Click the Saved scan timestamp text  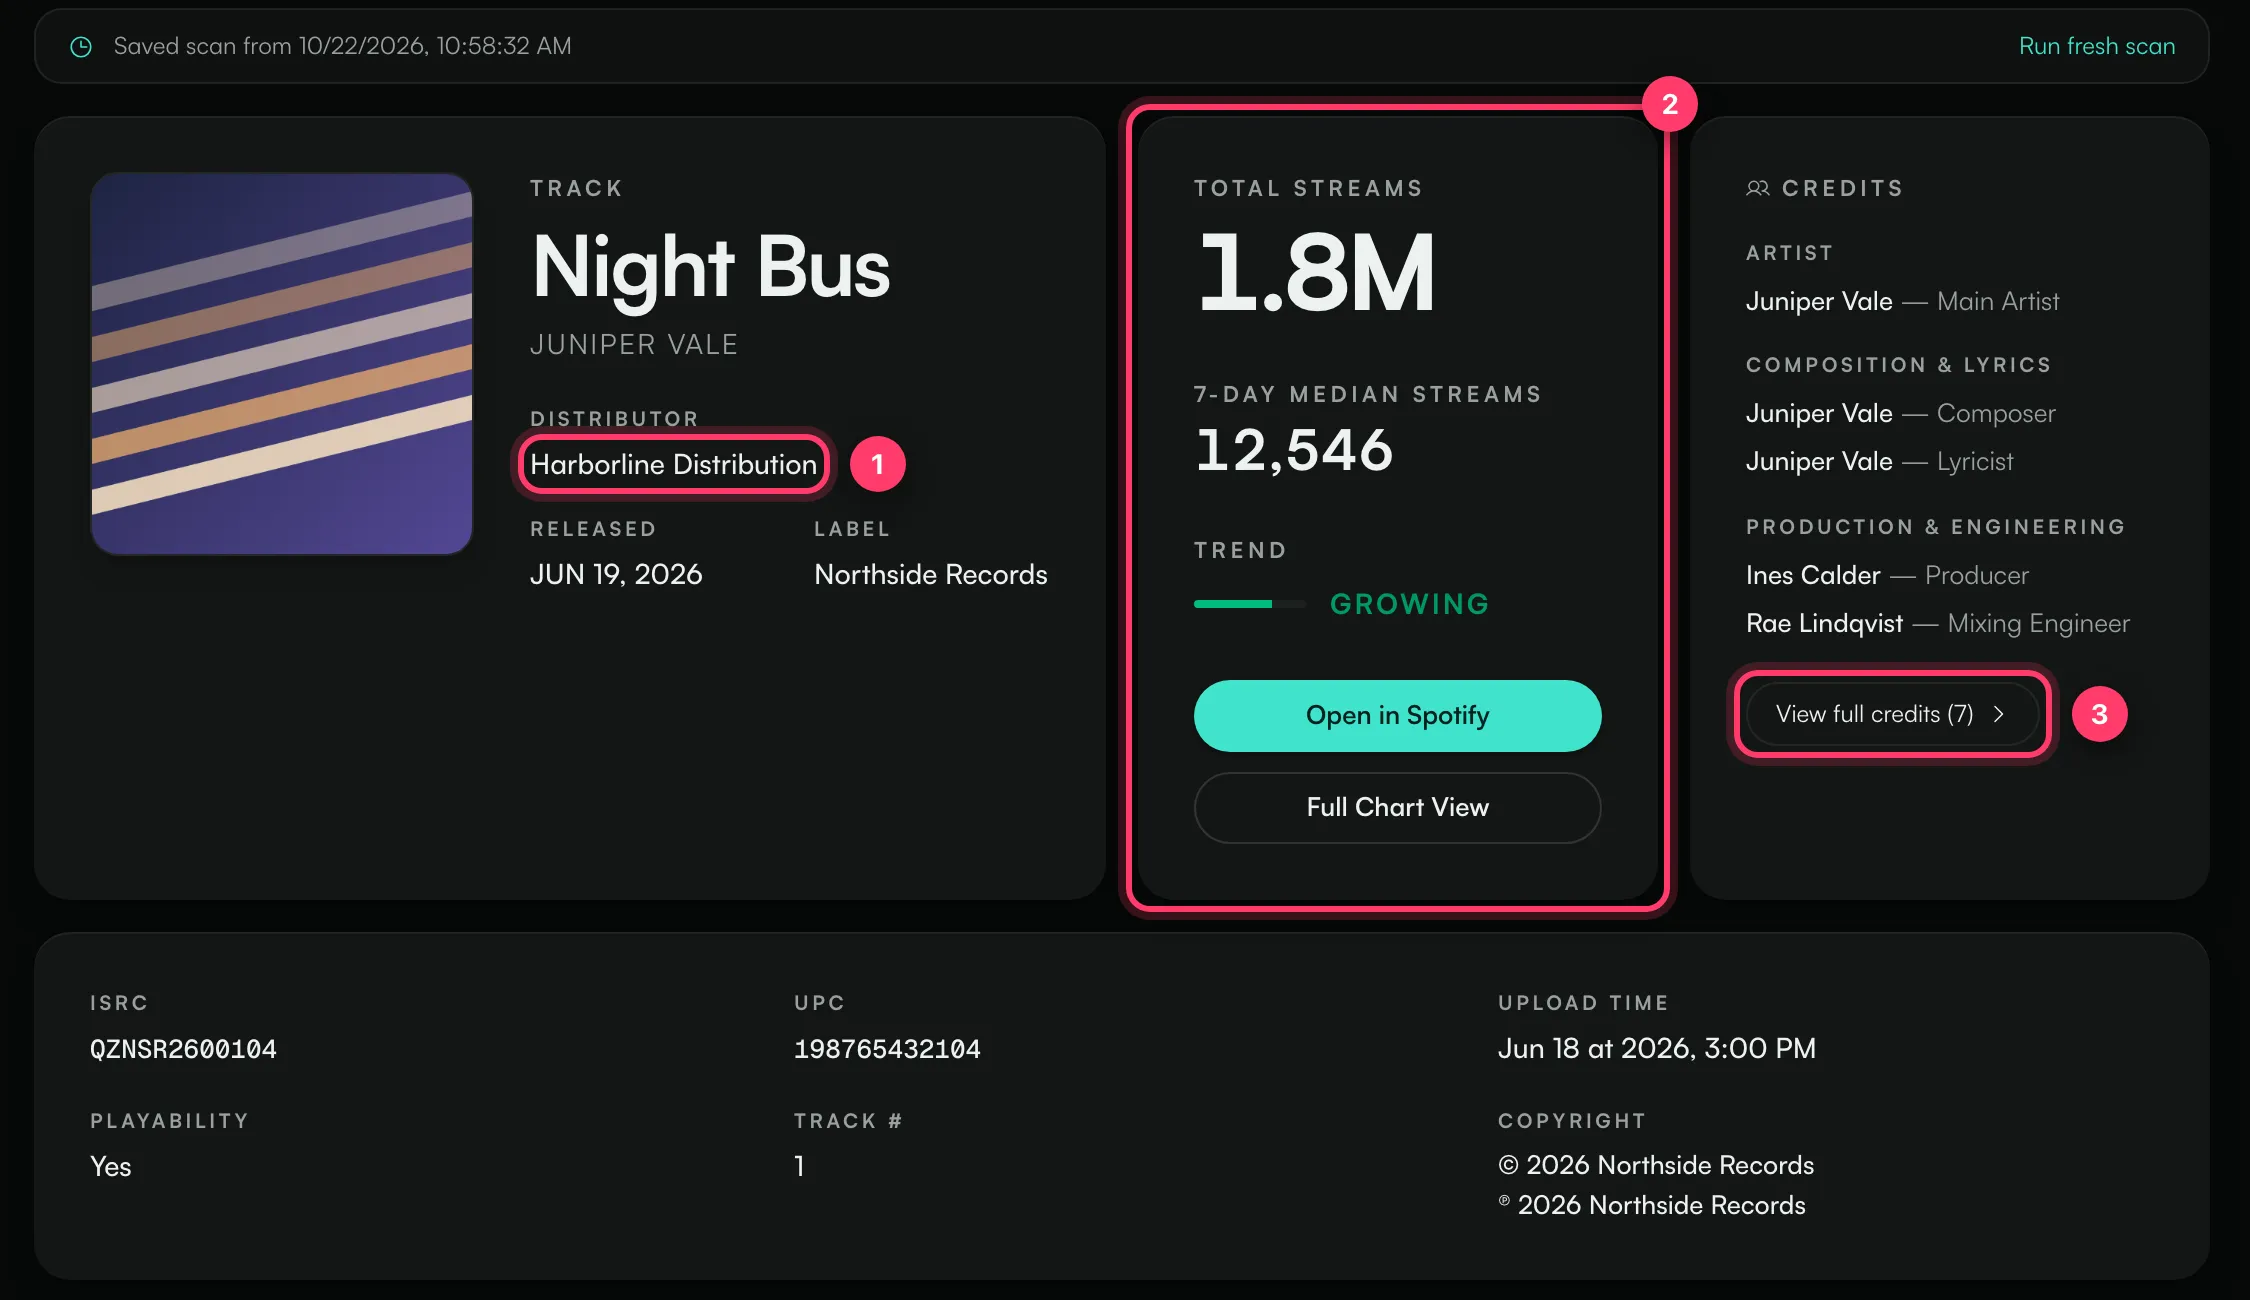point(342,46)
